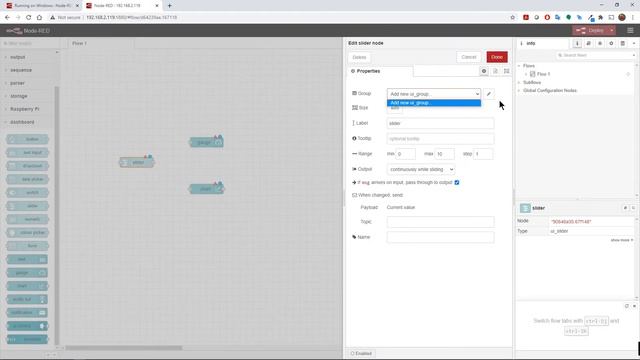Screen dimensions: 640x360
Task: Select the gauge node on canvas
Action: 206,142
